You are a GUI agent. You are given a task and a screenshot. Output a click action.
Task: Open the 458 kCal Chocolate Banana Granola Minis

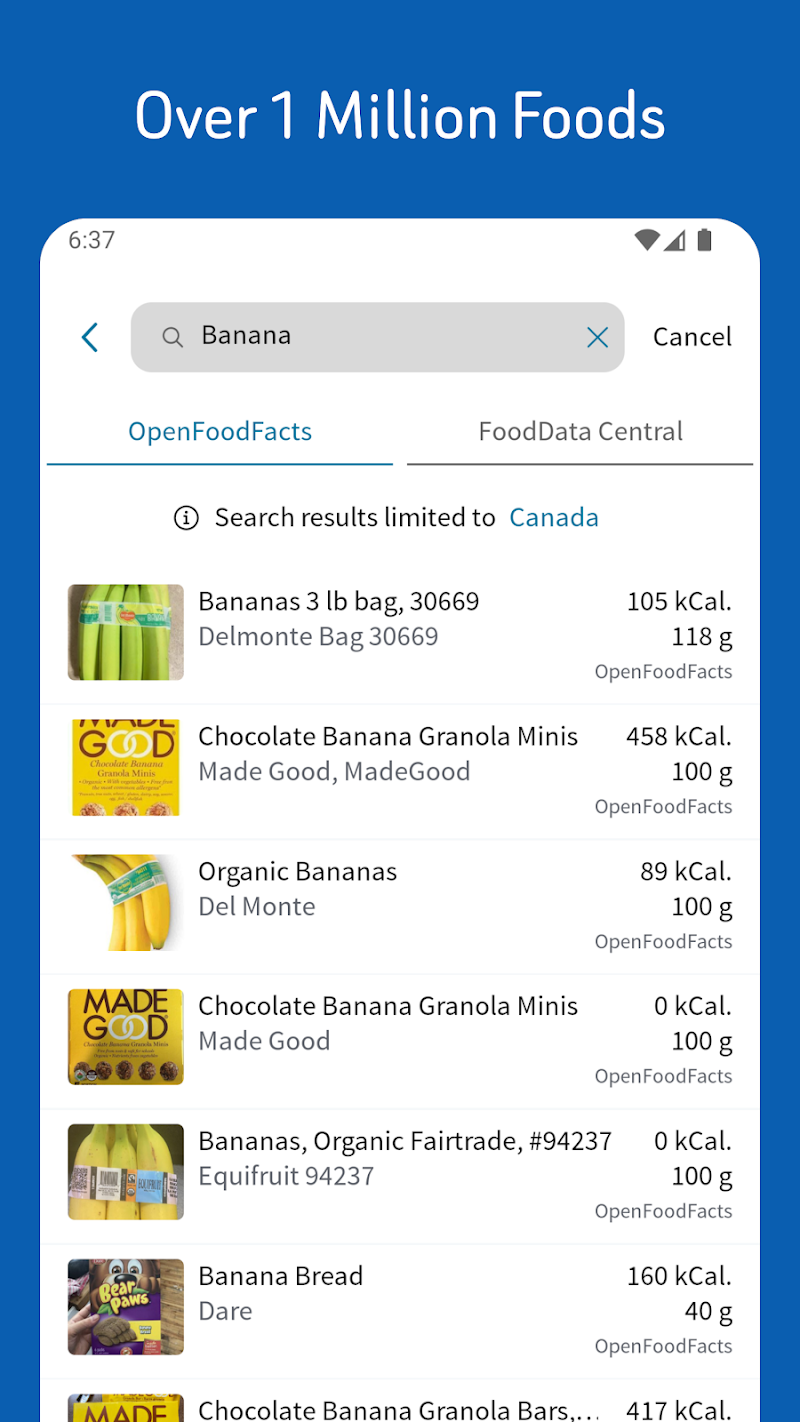coord(388,753)
